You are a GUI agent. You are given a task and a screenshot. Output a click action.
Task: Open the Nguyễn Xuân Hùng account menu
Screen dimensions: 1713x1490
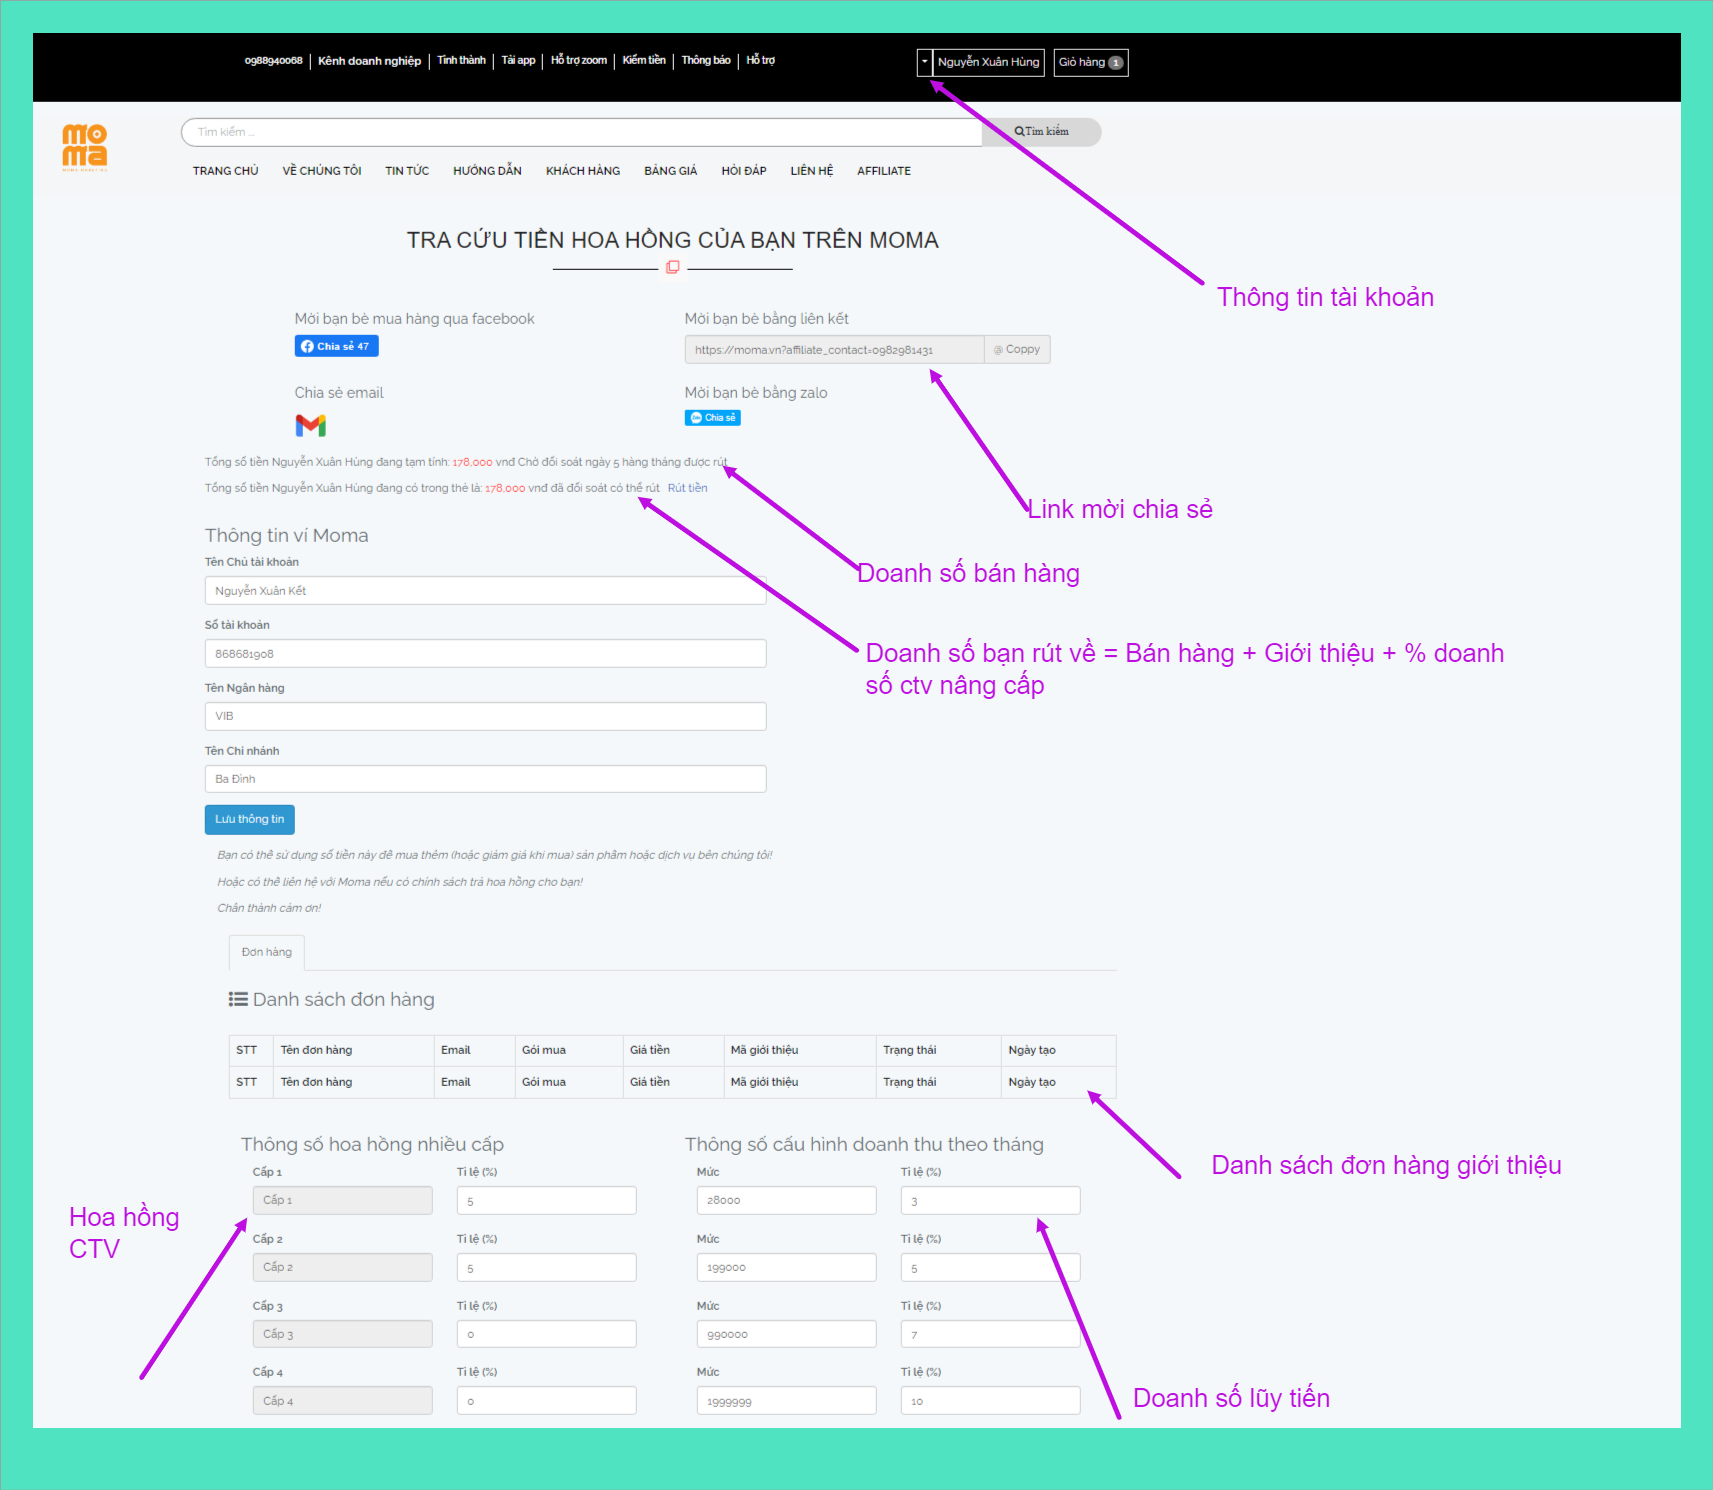pyautogui.click(x=988, y=63)
